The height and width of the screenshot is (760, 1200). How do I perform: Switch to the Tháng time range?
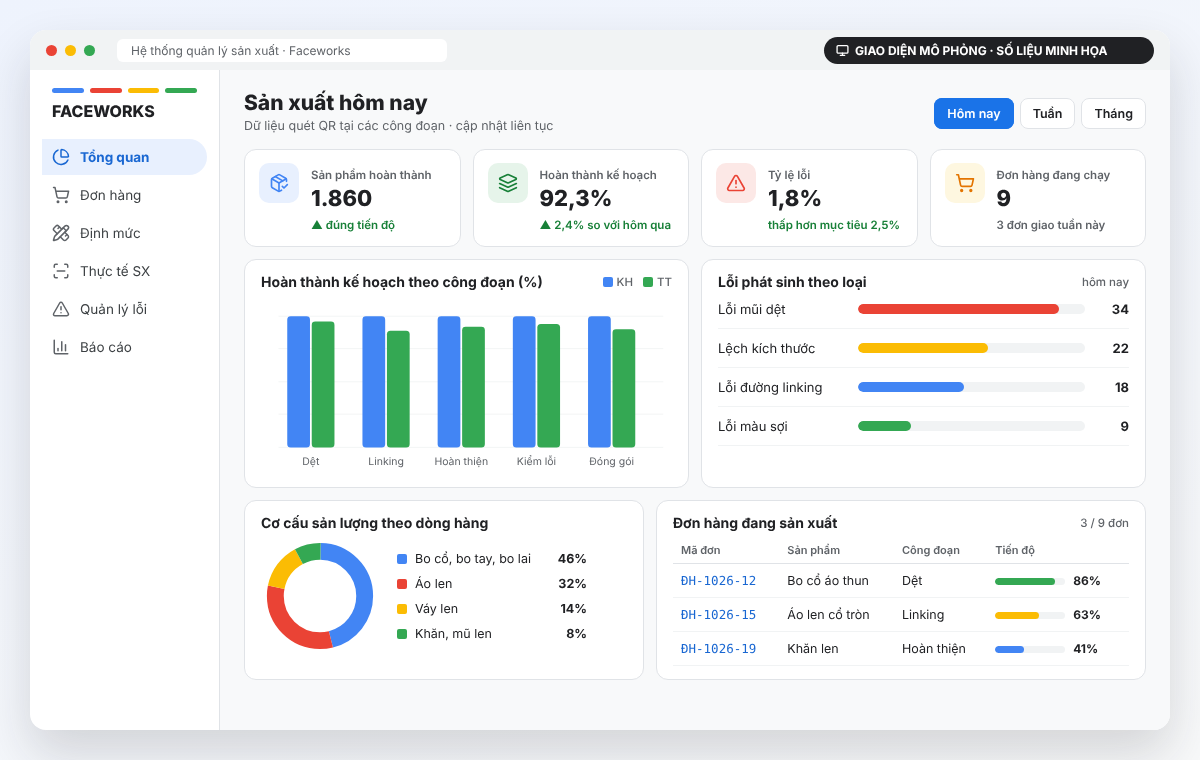1113,113
